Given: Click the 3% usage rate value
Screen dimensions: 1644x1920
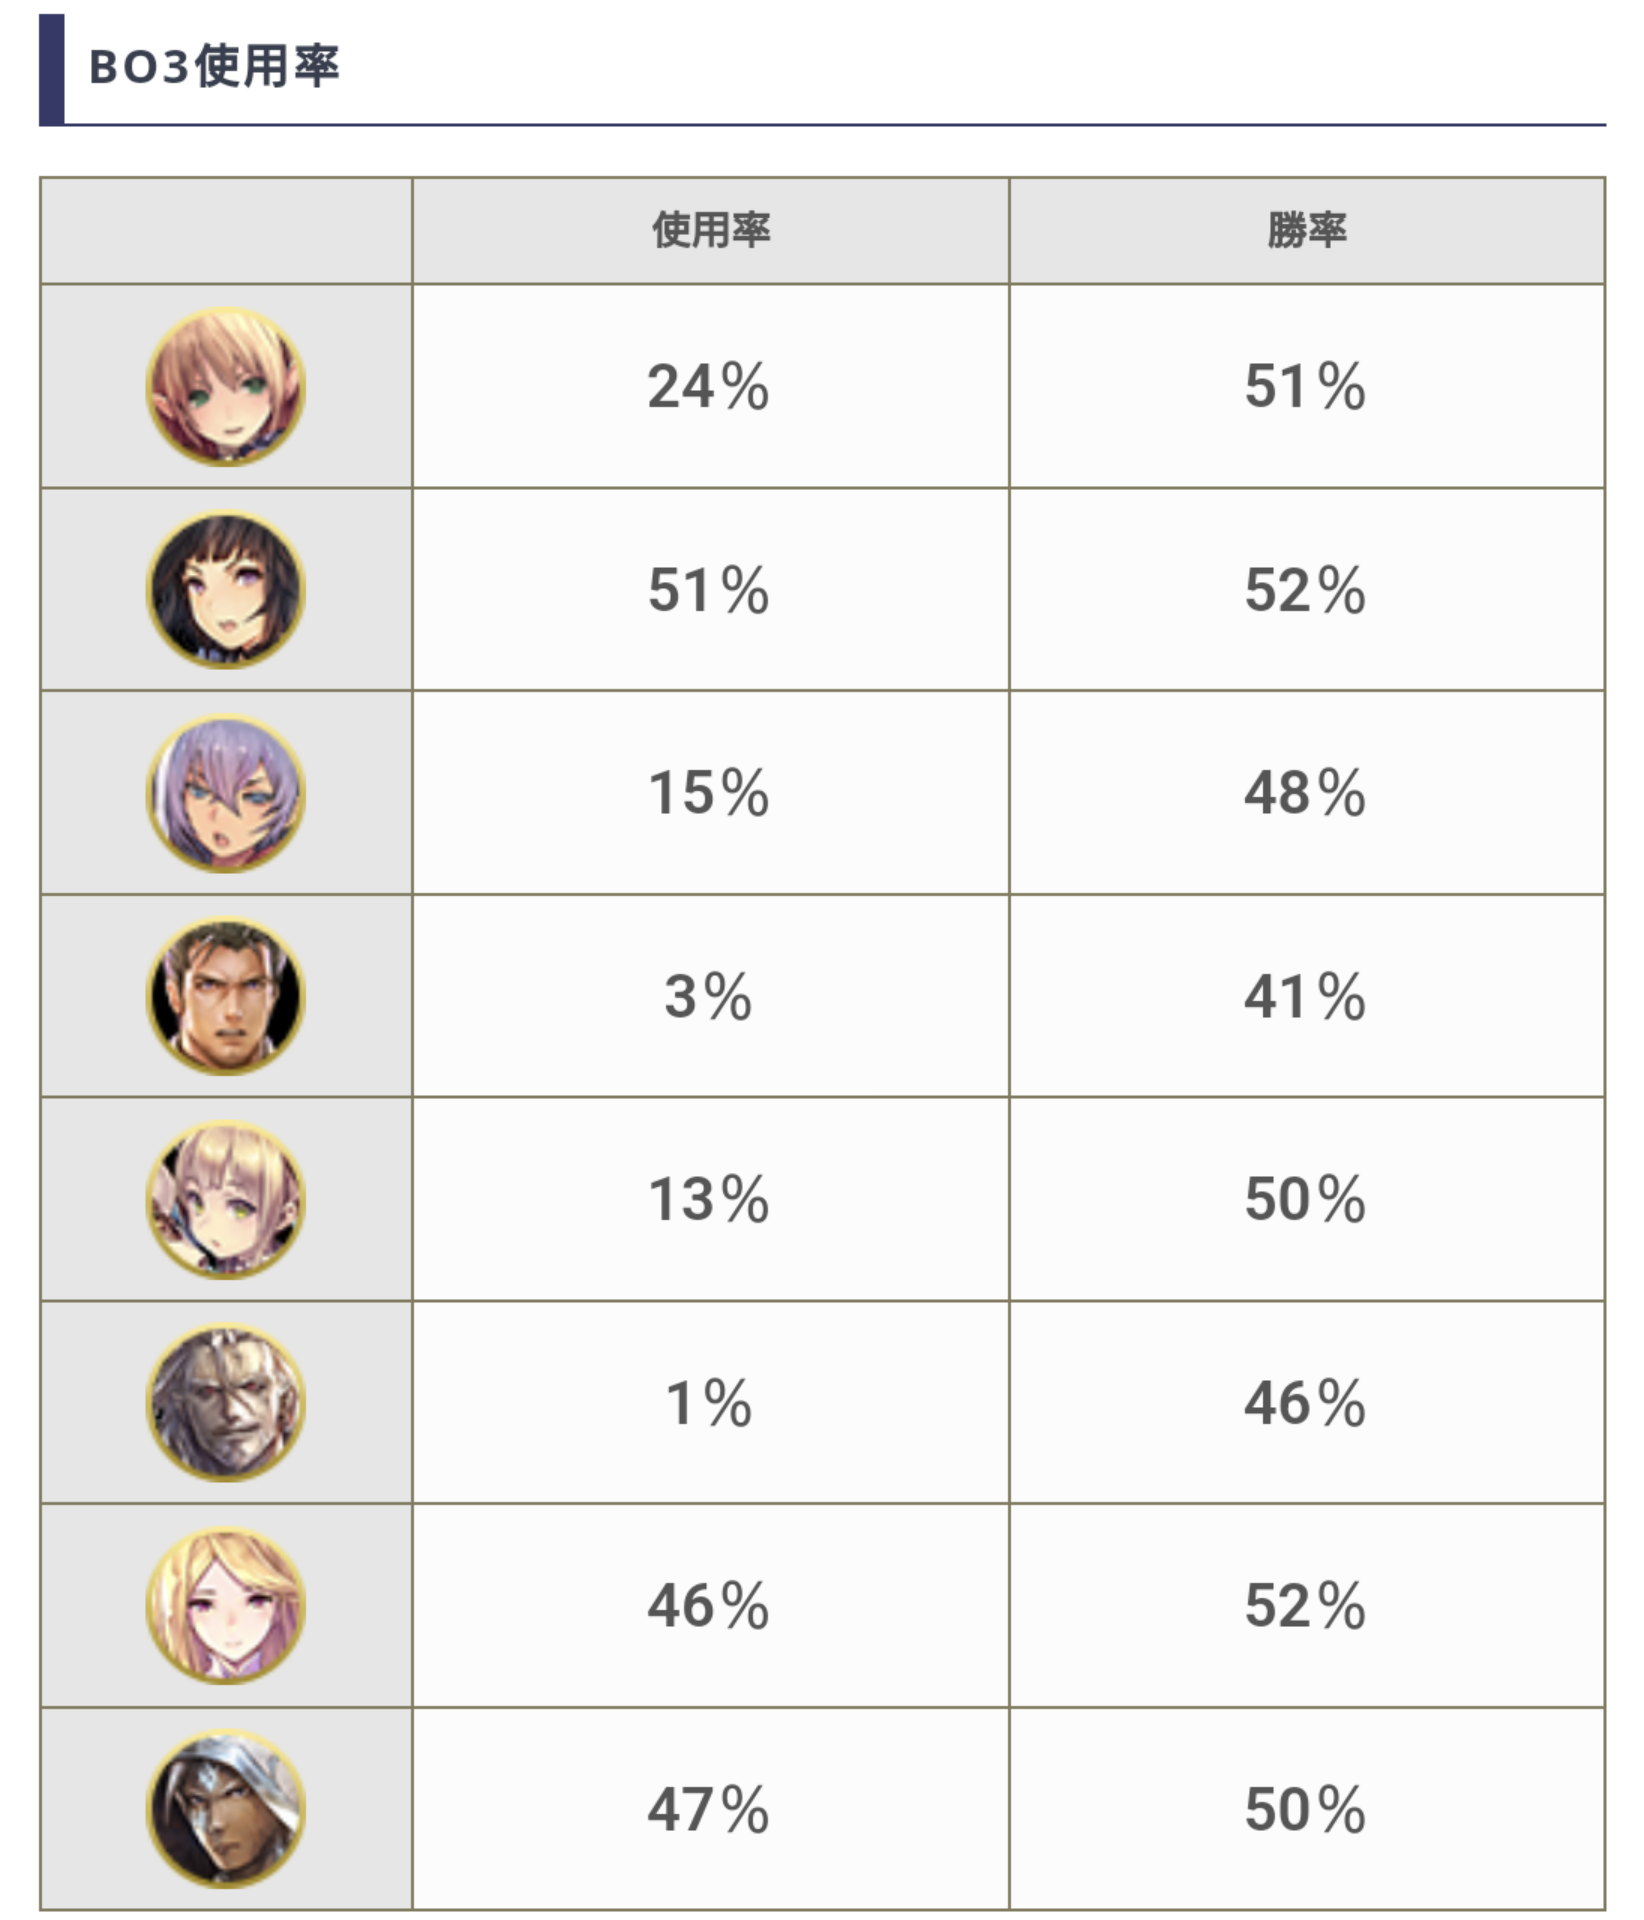Looking at the screenshot, I should tap(708, 997).
